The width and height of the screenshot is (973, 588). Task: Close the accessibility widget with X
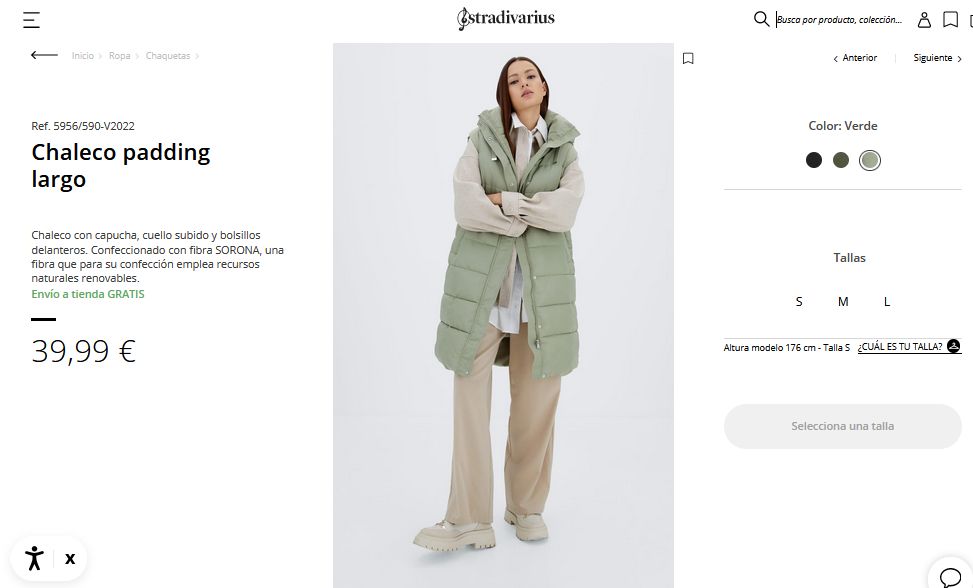70,559
